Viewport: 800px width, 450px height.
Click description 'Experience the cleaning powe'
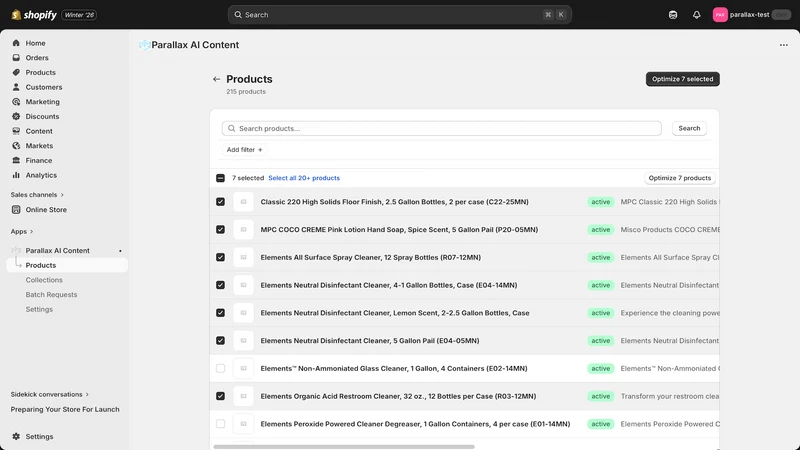[670, 313]
